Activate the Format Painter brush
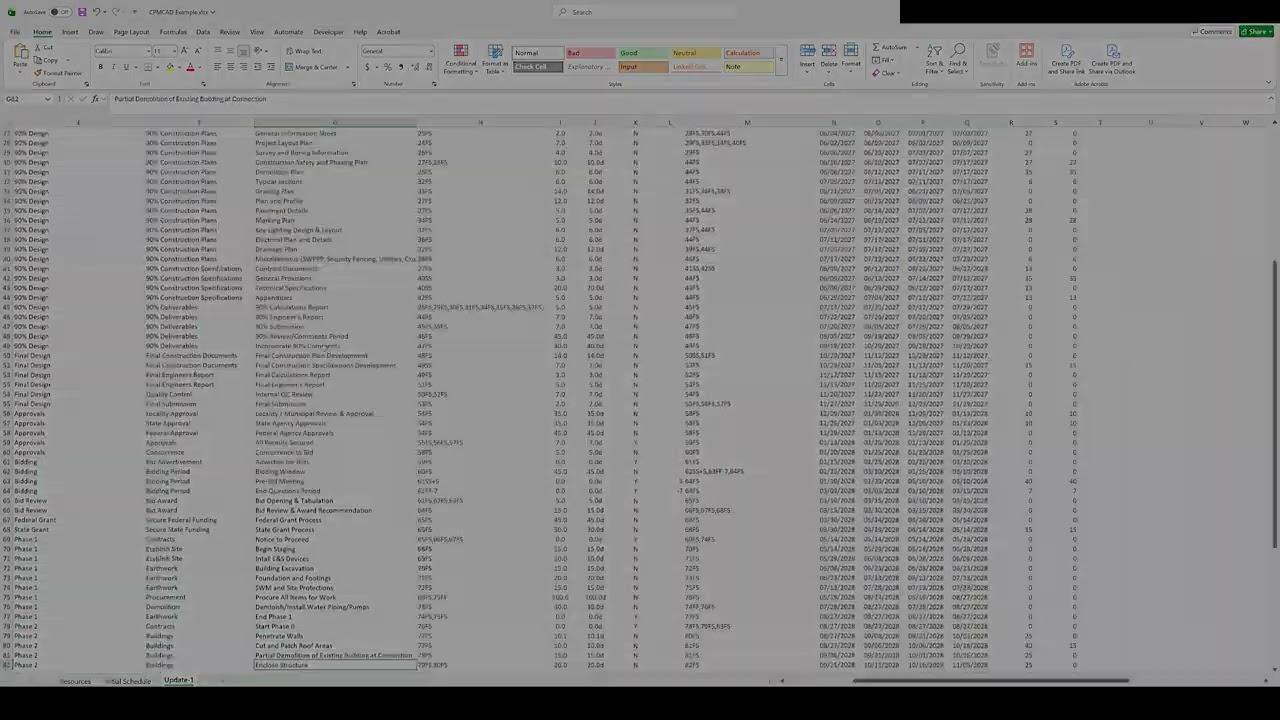Viewport: 1280px width, 720px height. [58, 73]
